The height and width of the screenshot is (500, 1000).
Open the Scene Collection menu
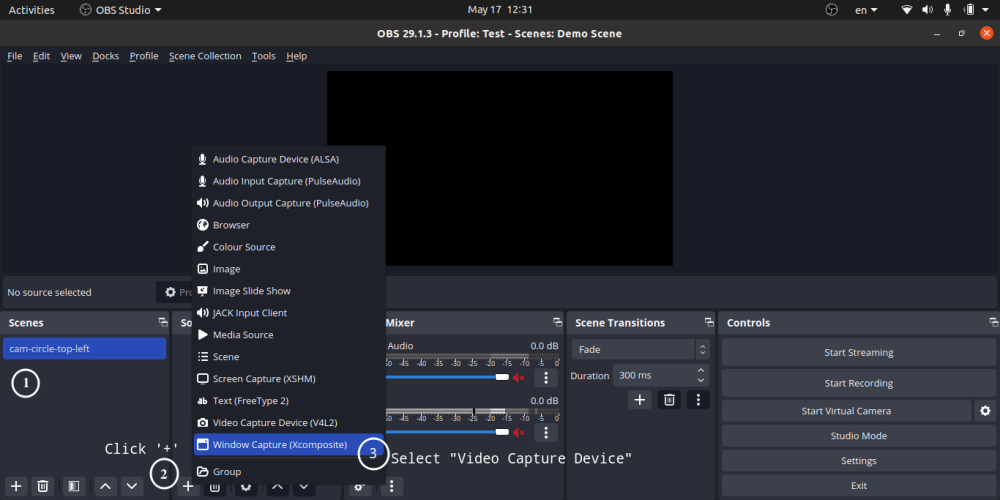click(205, 56)
